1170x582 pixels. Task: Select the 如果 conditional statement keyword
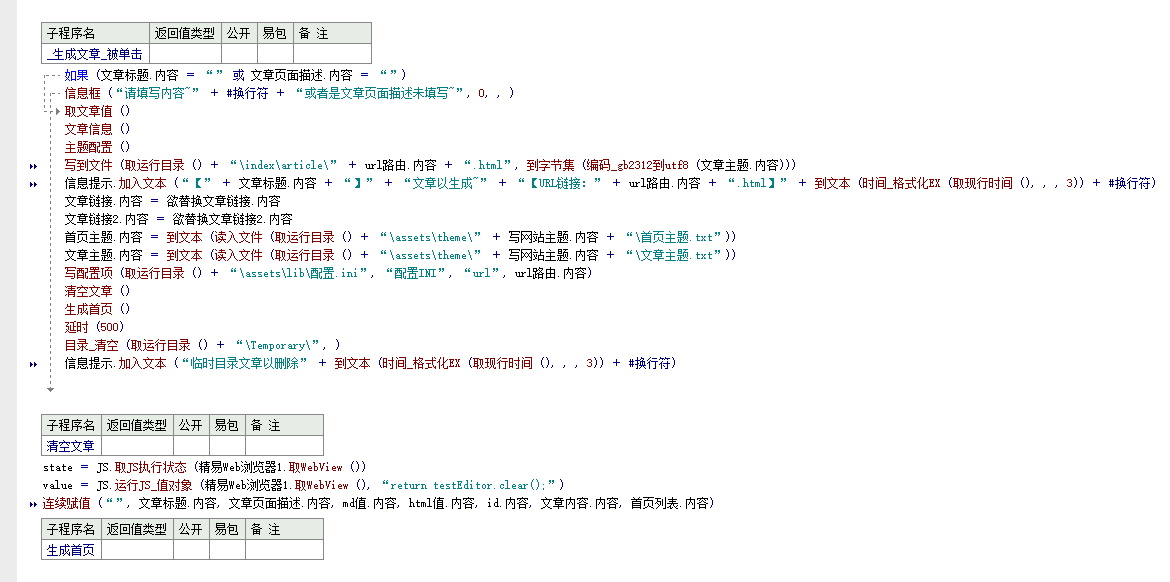point(77,75)
